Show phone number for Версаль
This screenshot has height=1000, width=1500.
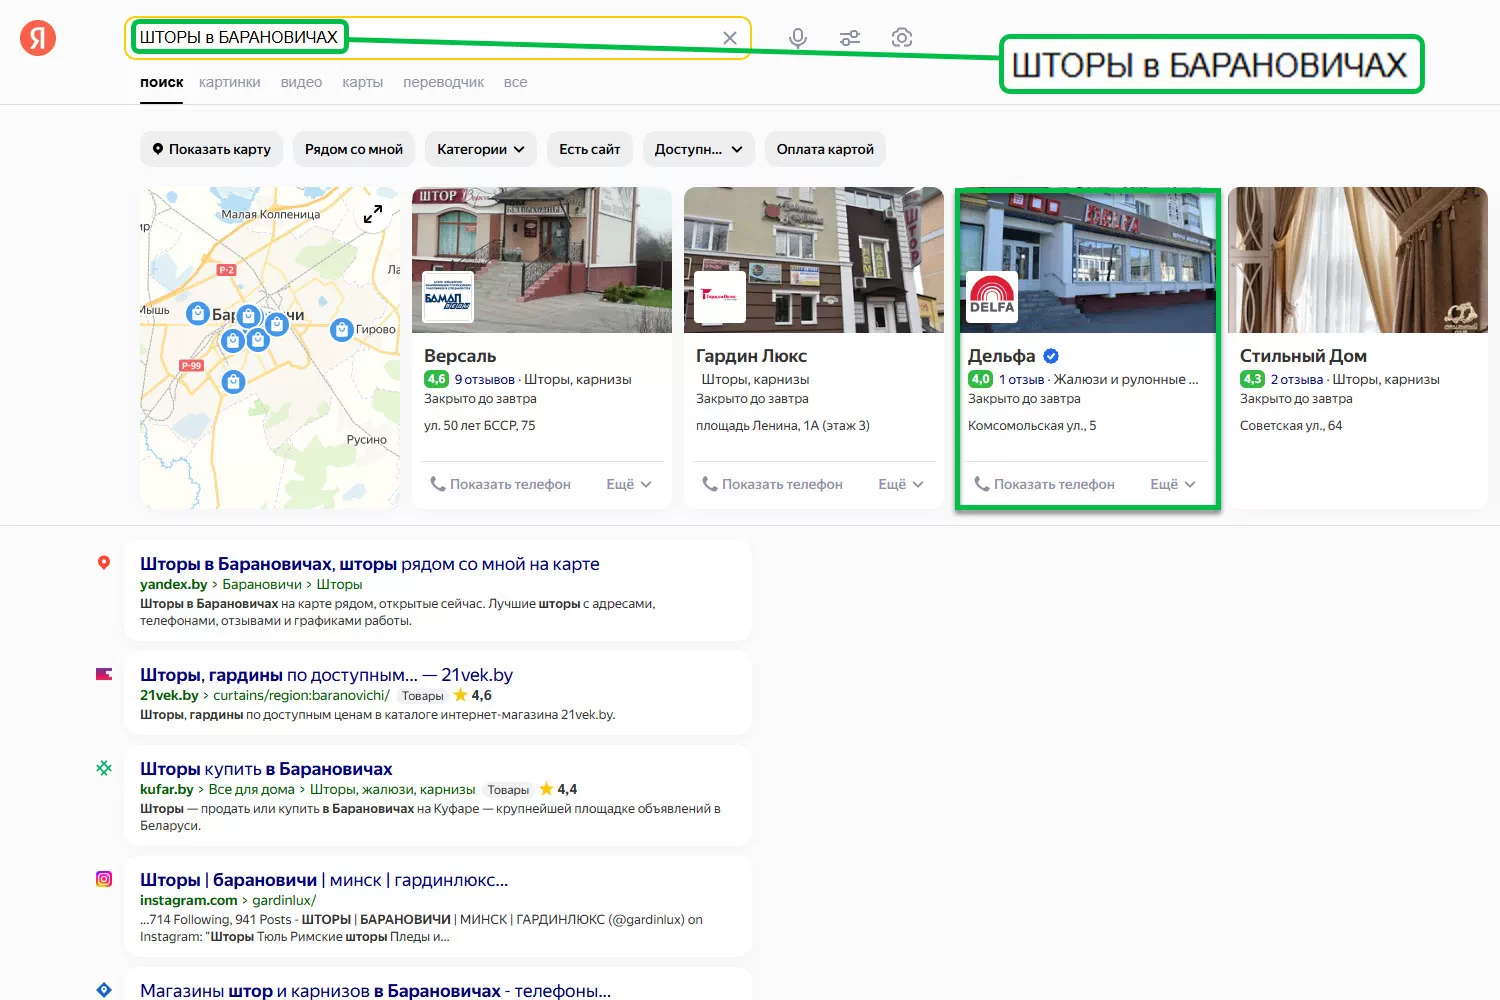point(501,484)
